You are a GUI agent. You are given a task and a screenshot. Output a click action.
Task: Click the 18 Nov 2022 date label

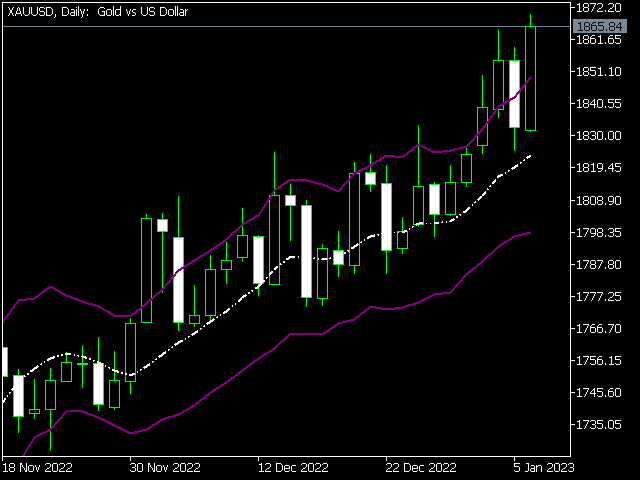point(37,467)
